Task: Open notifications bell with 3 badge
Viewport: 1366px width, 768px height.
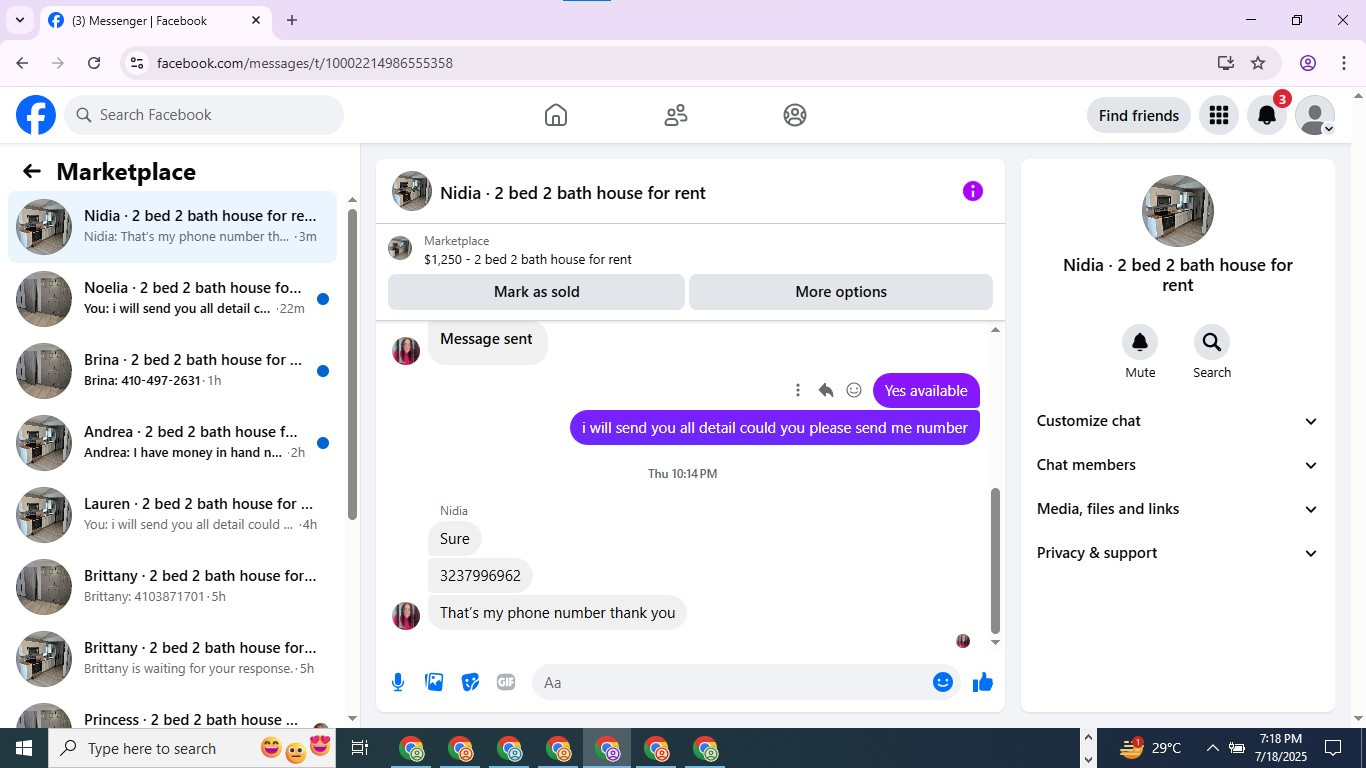Action: 1267,116
